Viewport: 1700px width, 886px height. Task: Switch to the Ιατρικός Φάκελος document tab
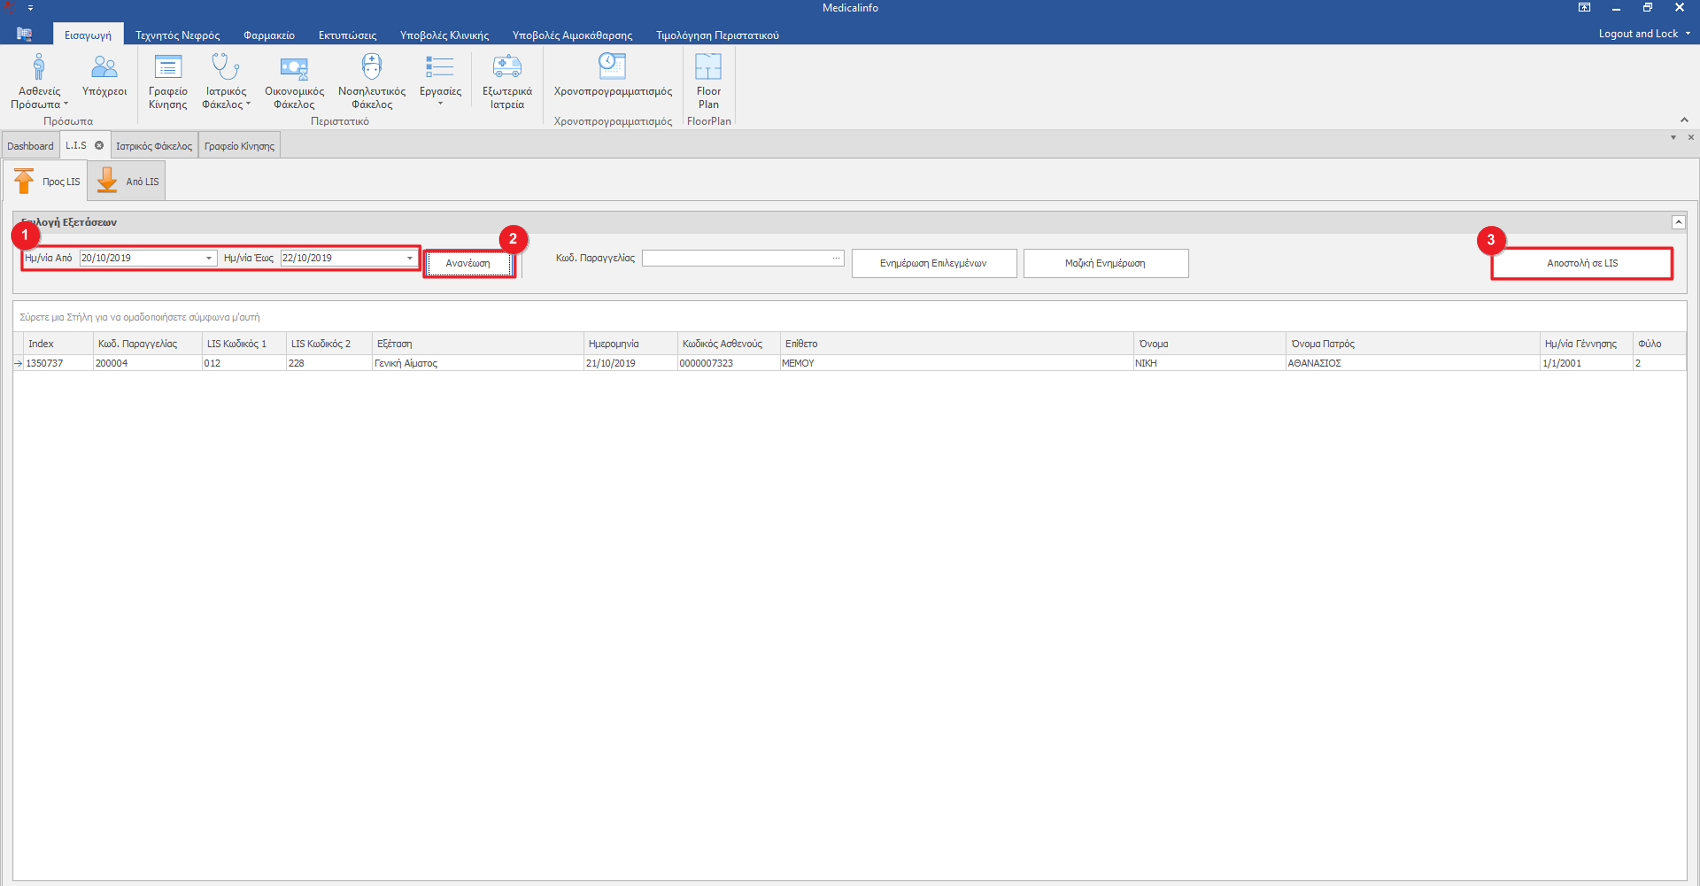click(x=154, y=146)
